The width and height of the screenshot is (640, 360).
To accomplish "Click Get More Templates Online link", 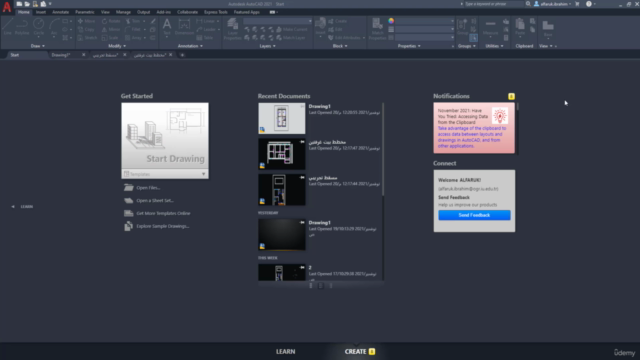I will coord(163,213).
